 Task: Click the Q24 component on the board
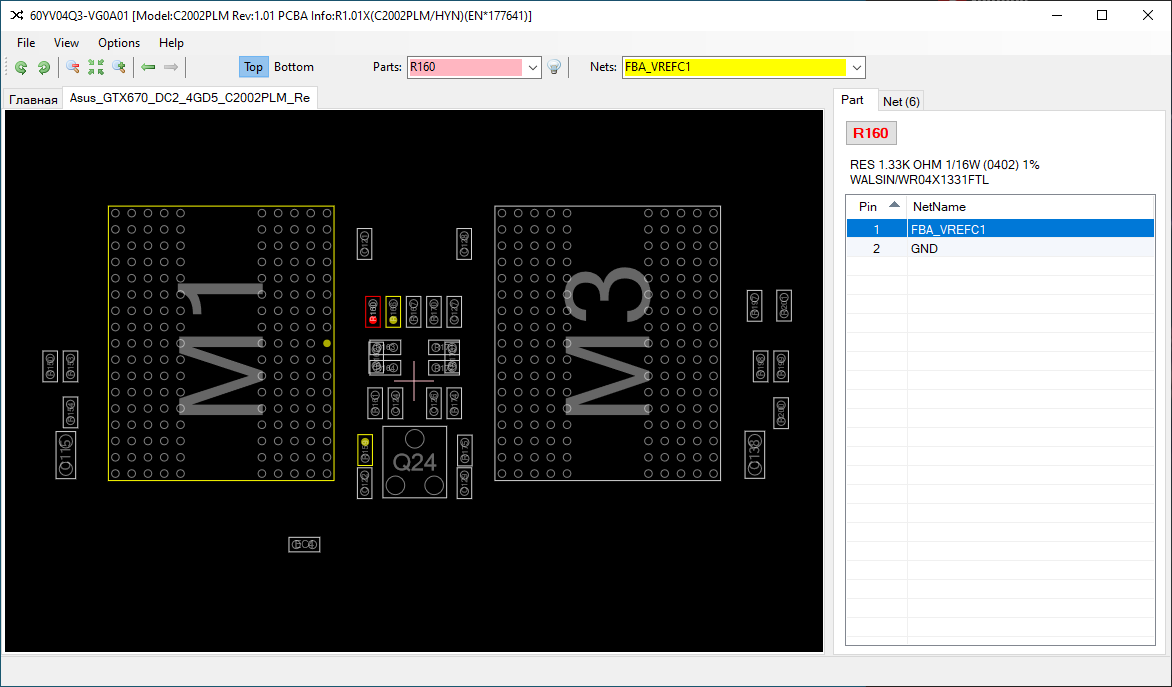[414, 462]
